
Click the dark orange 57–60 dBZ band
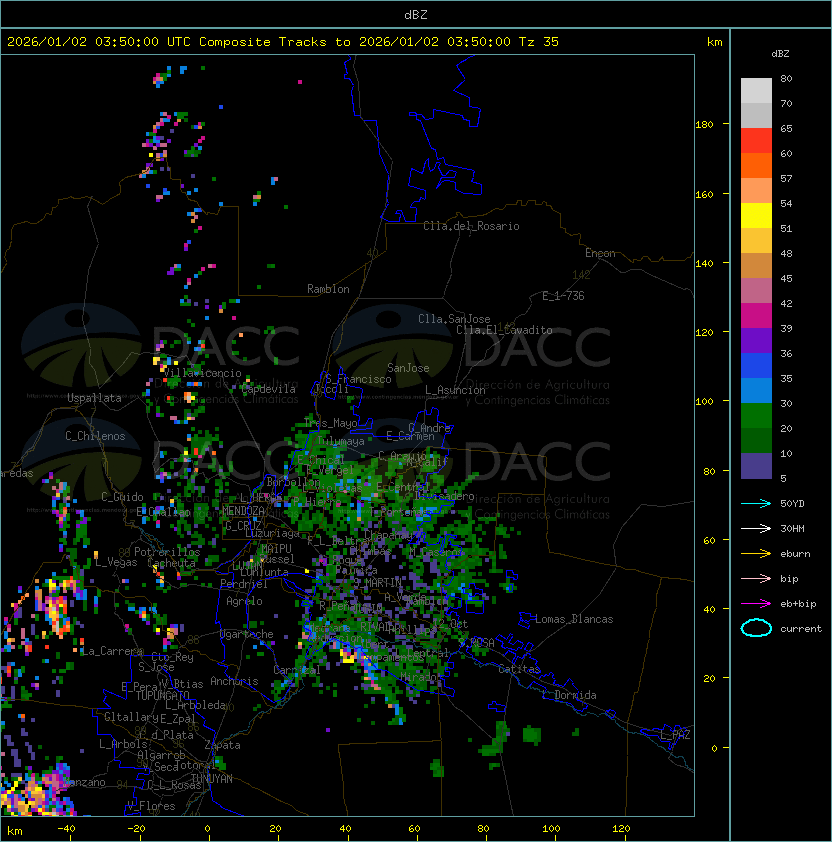(756, 166)
